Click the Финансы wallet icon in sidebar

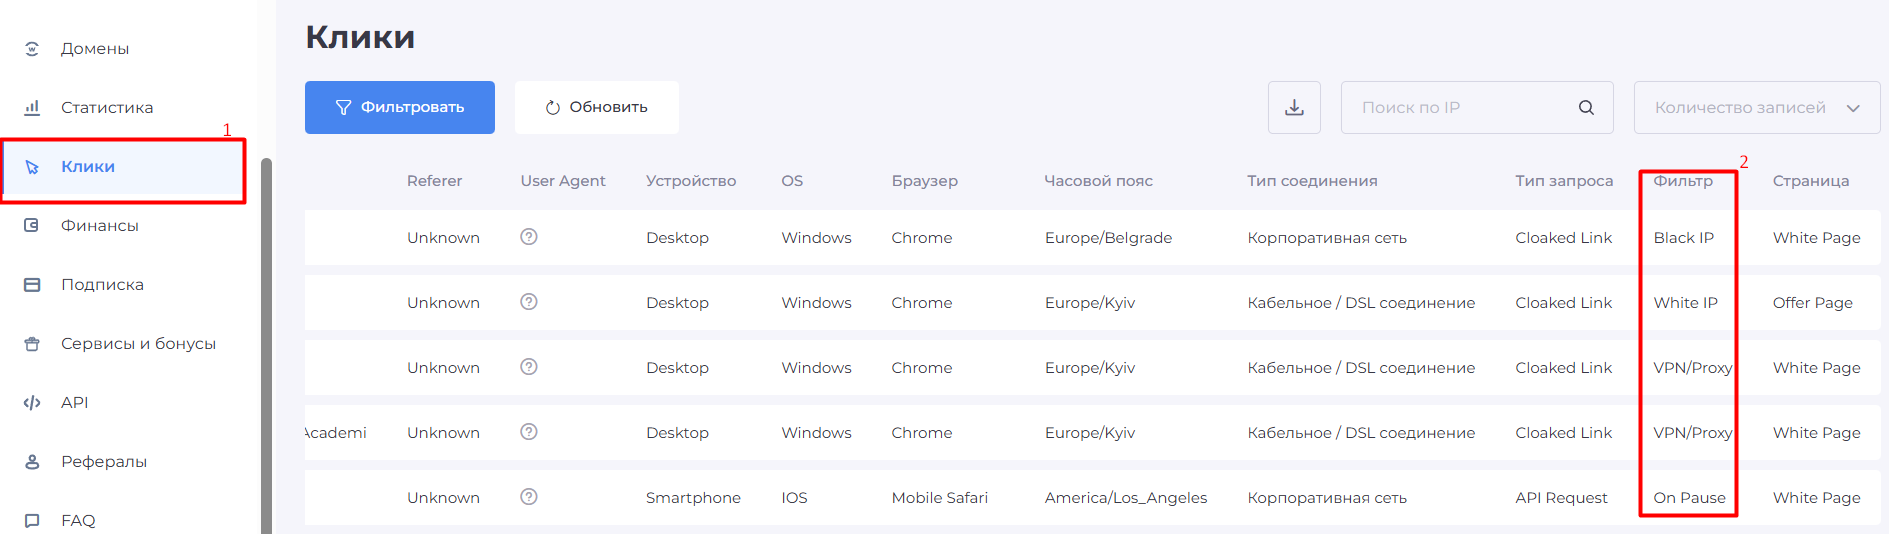pos(32,225)
